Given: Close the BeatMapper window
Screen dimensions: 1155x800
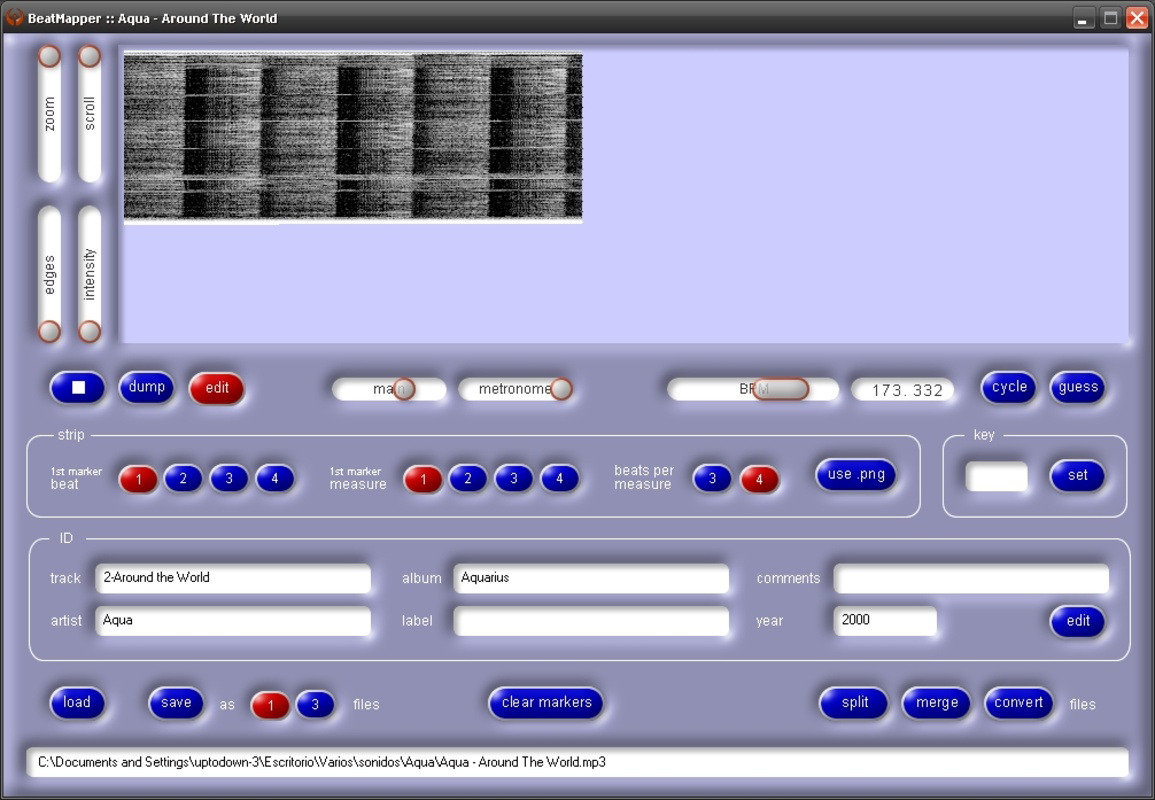Looking at the screenshot, I should (1137, 18).
